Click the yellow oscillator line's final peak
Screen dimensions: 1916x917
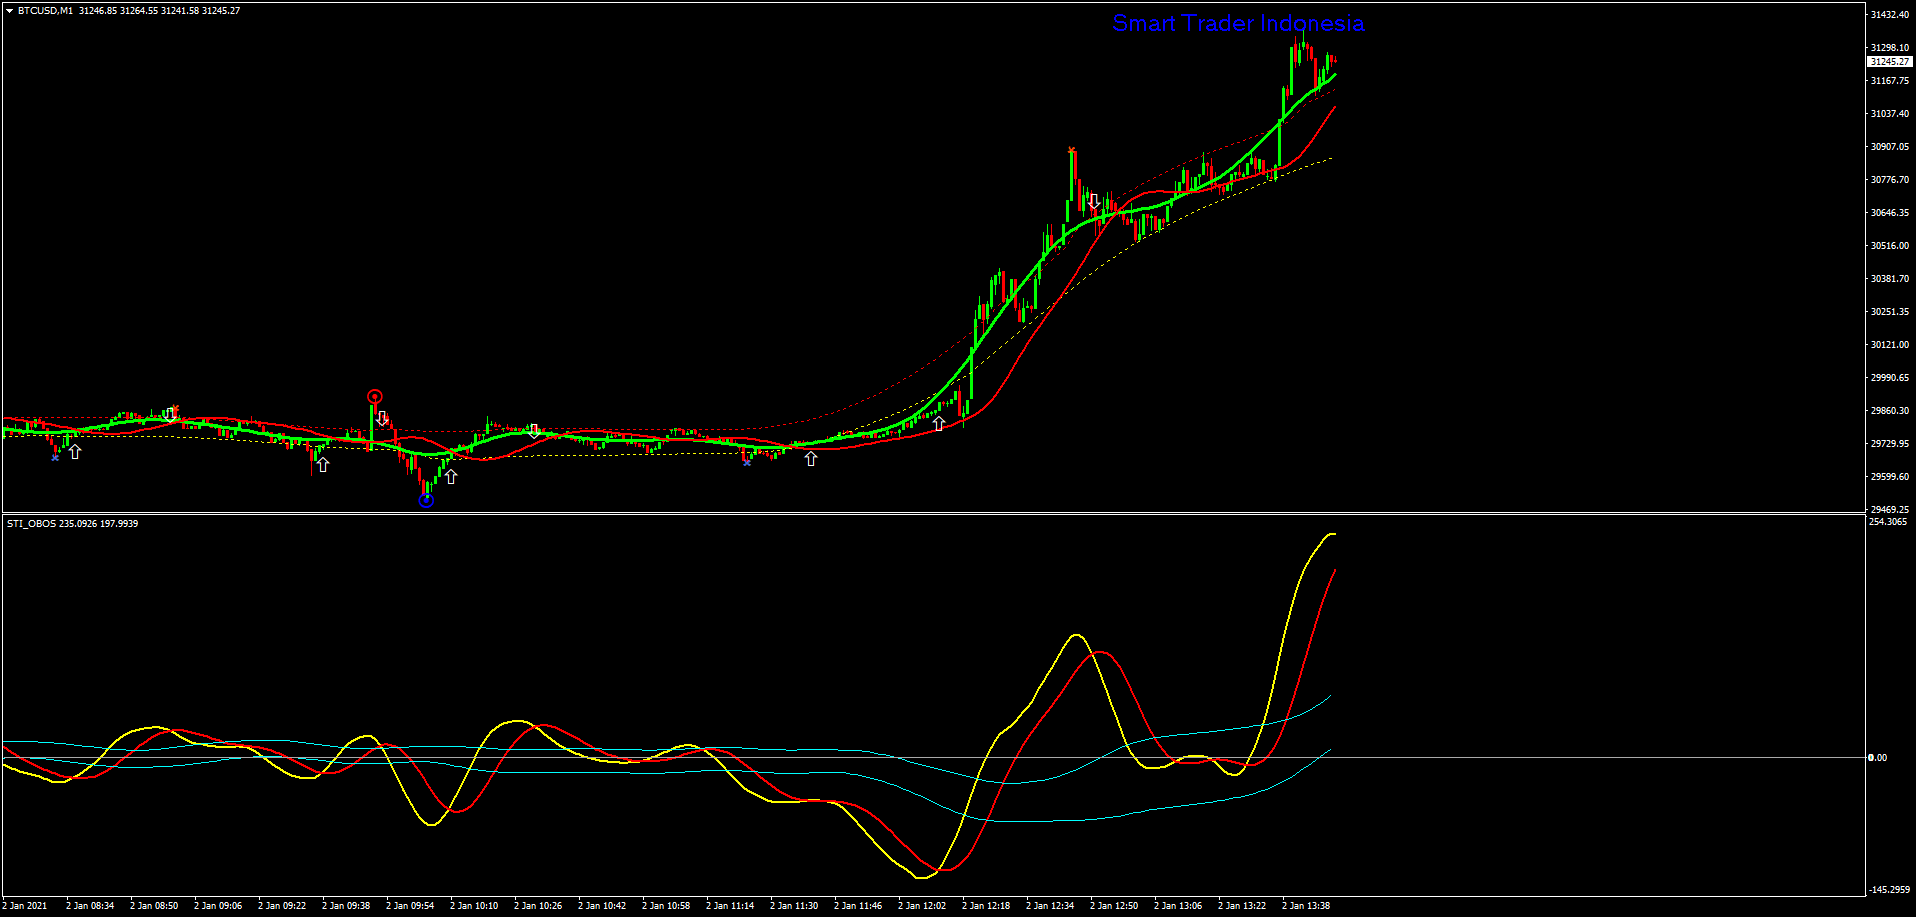coord(1331,535)
